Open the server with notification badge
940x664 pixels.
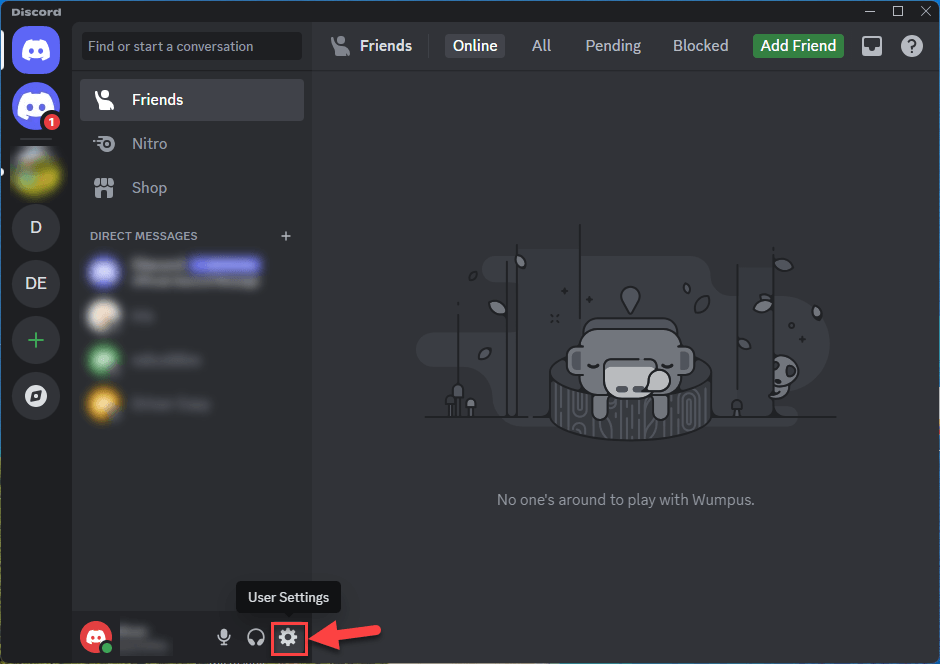pyautogui.click(x=36, y=105)
